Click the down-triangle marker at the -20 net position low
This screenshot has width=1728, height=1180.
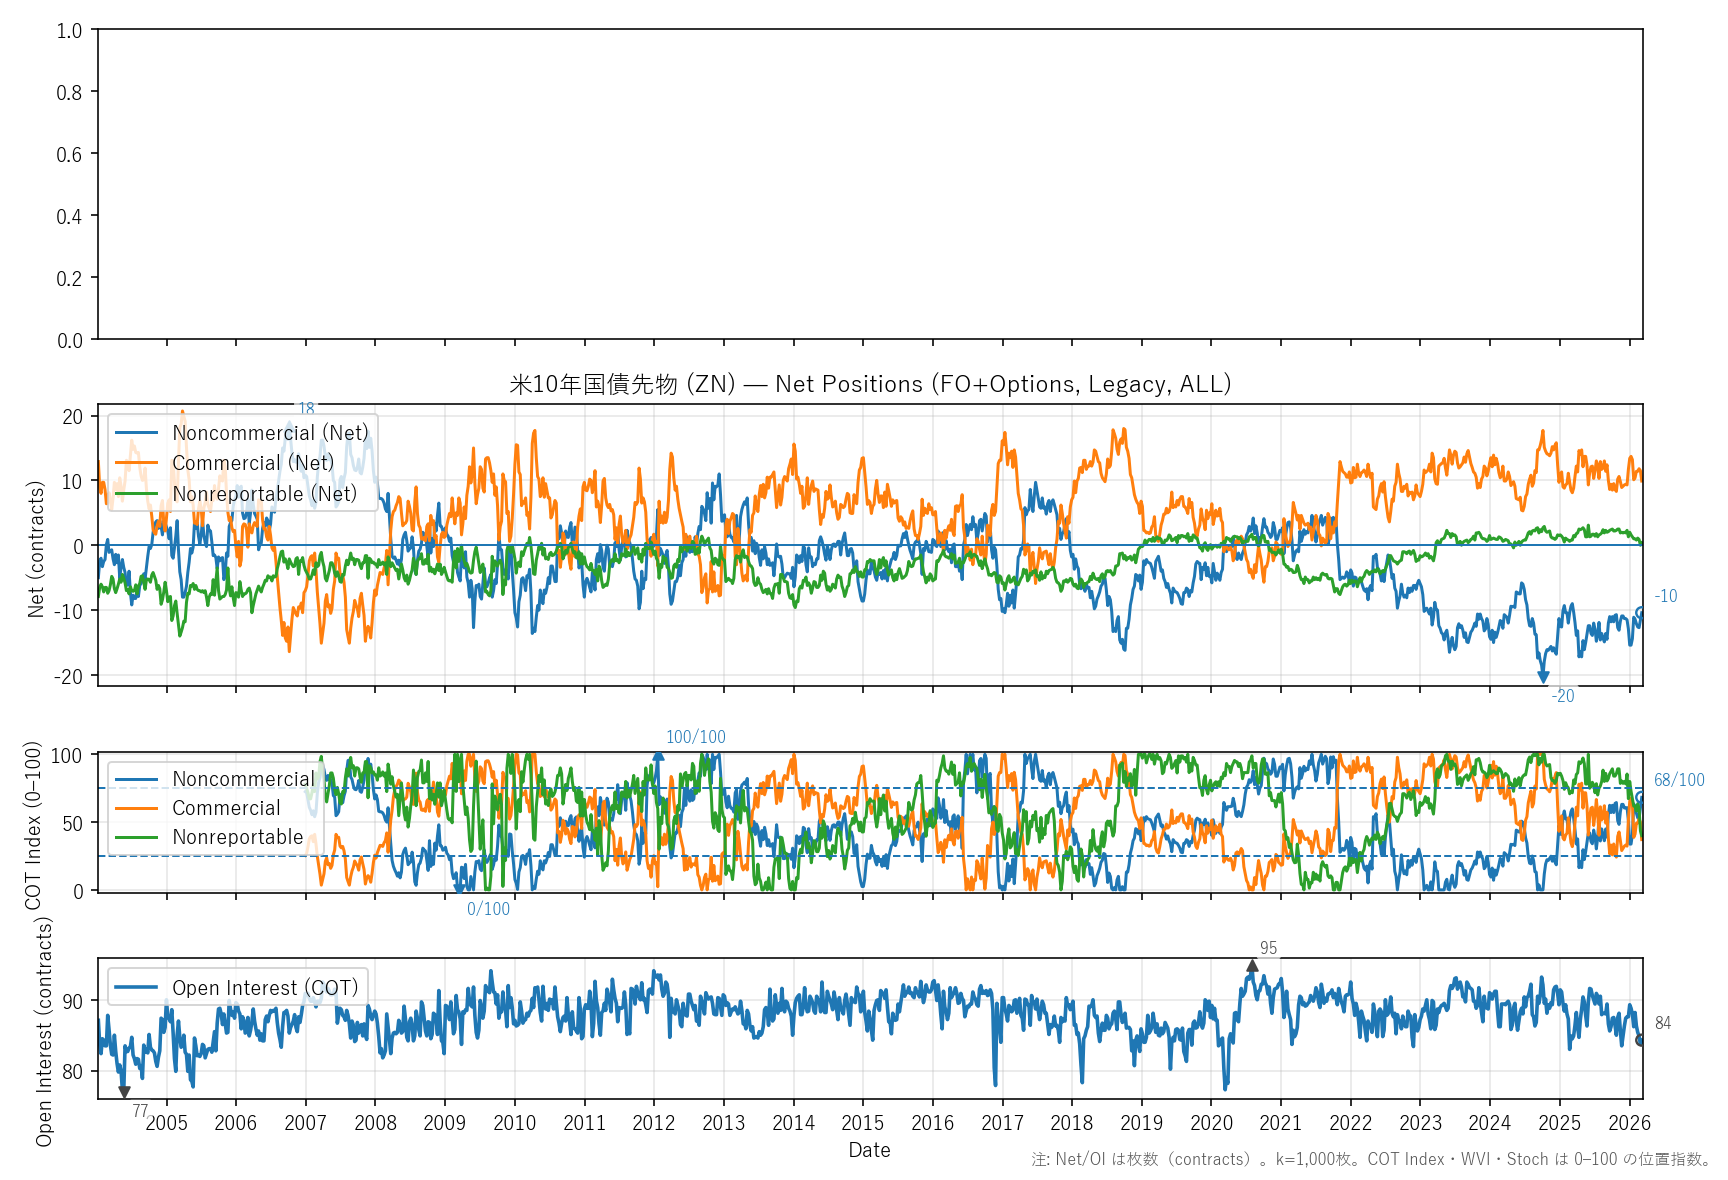pos(1543,677)
